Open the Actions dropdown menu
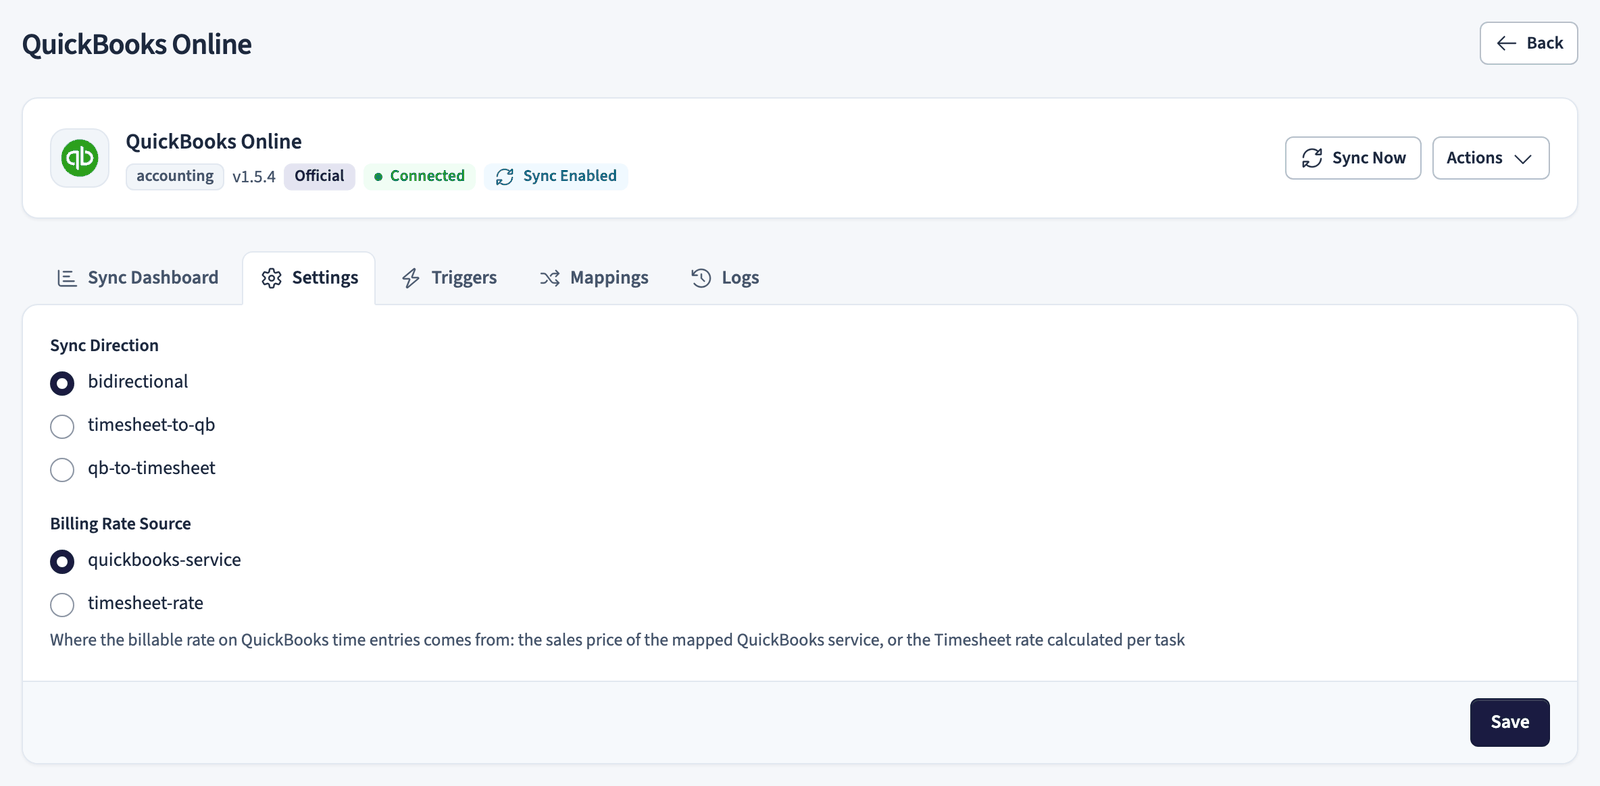The height and width of the screenshot is (786, 1600). 1490,158
